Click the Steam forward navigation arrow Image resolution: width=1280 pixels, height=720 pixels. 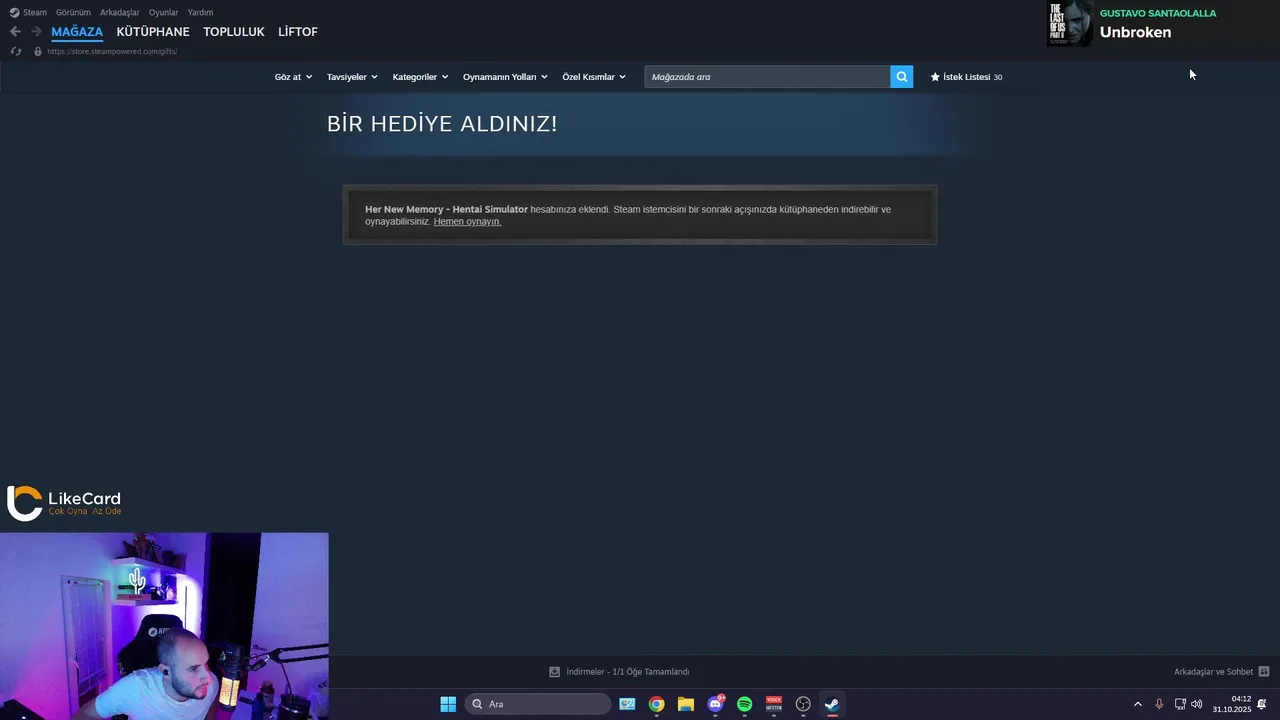36,32
